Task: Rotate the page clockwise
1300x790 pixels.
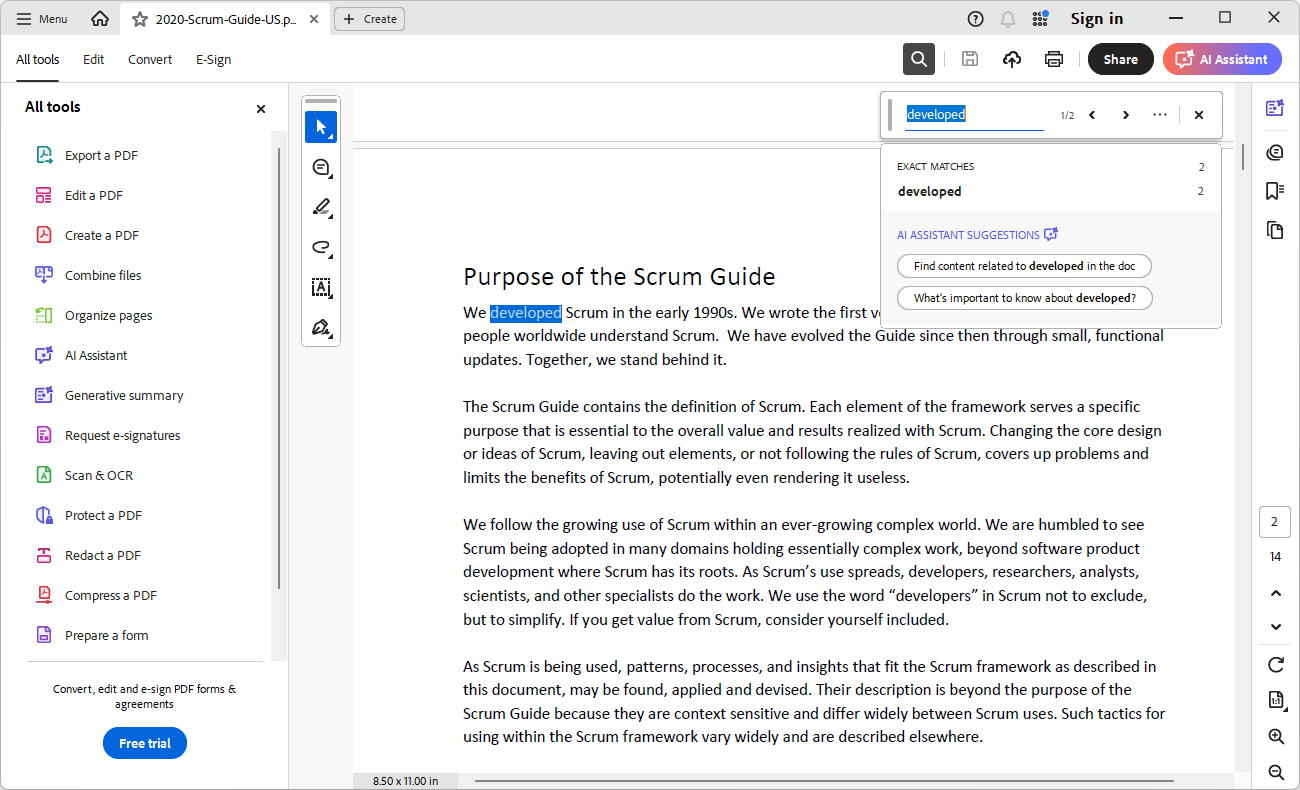Action: pos(1275,664)
